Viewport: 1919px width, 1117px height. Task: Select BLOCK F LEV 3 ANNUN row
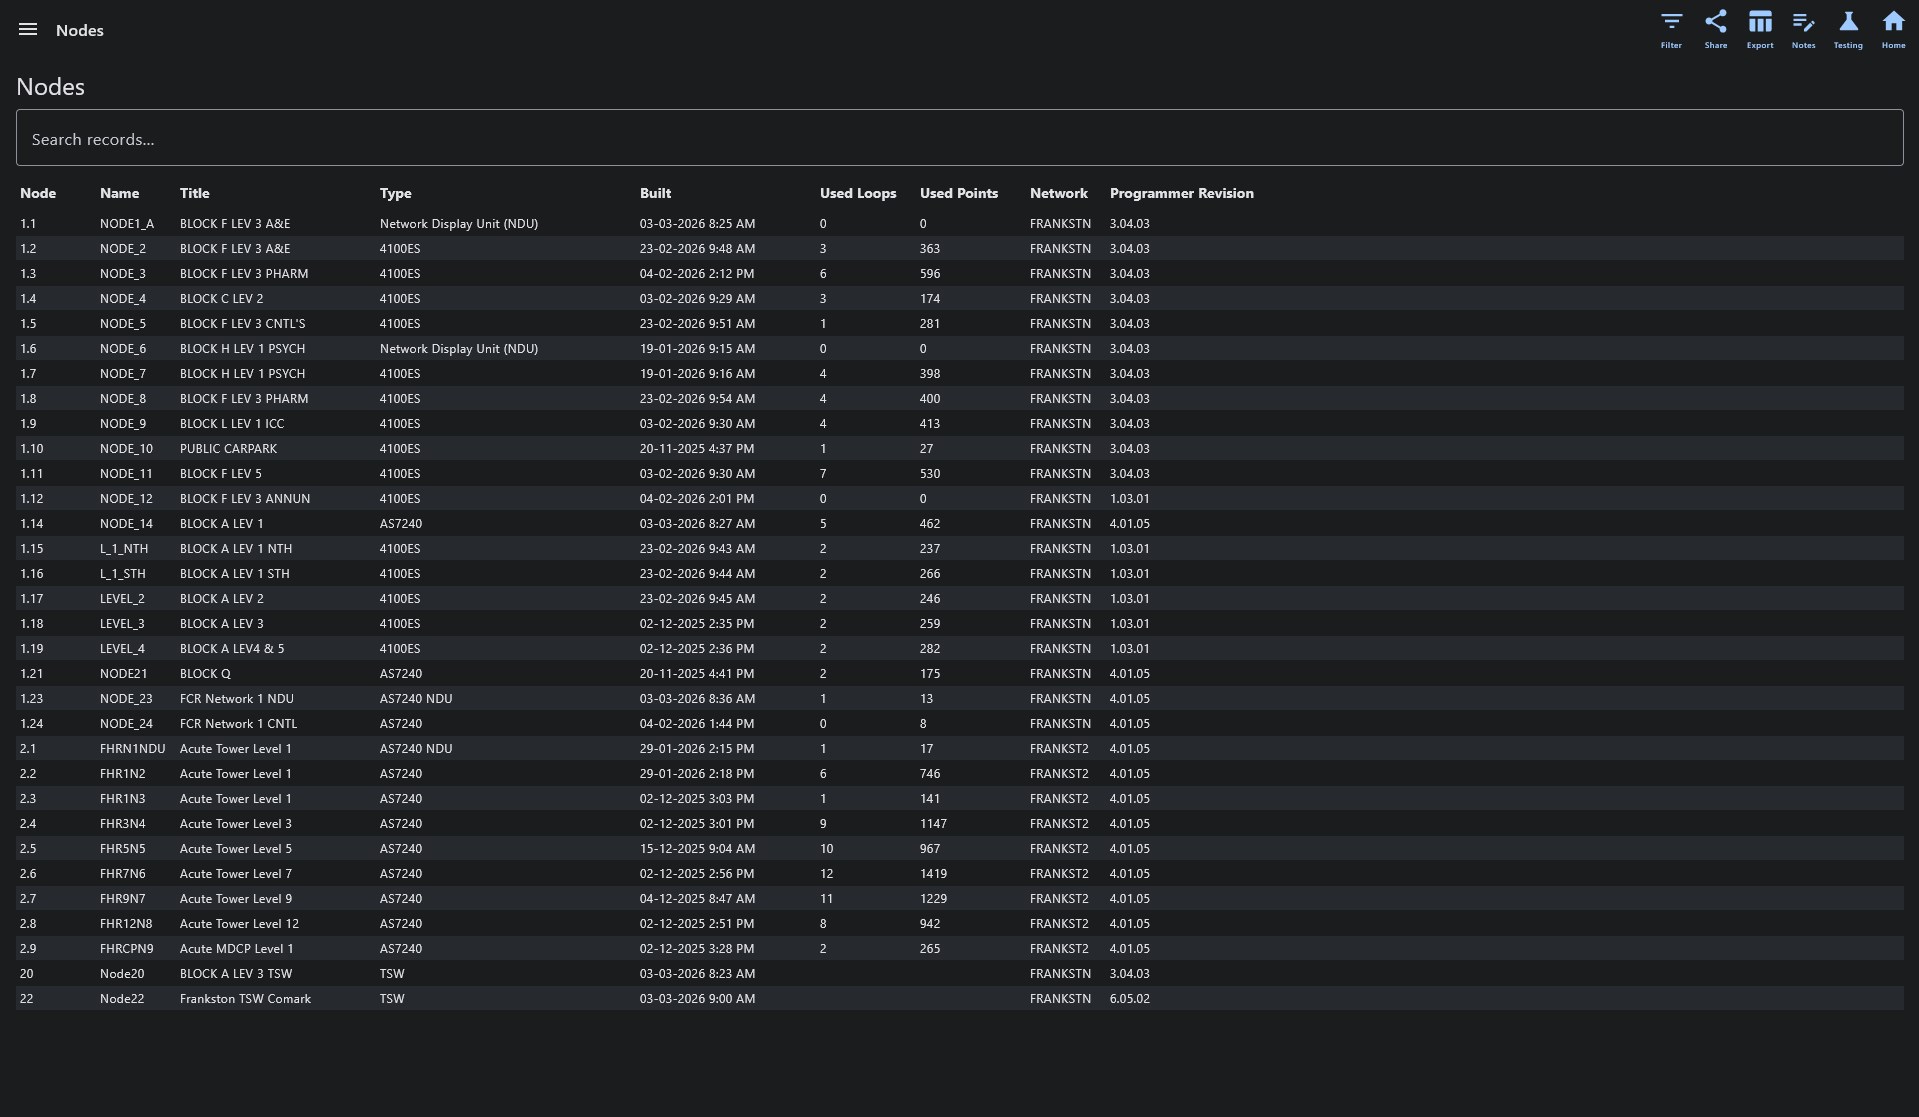click(959, 499)
